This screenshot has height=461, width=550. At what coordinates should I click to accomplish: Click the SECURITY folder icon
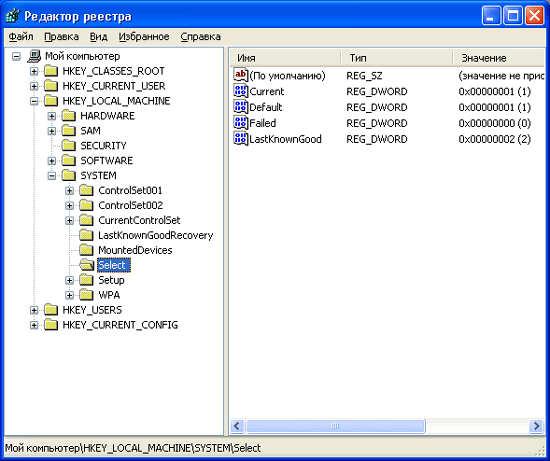69,146
